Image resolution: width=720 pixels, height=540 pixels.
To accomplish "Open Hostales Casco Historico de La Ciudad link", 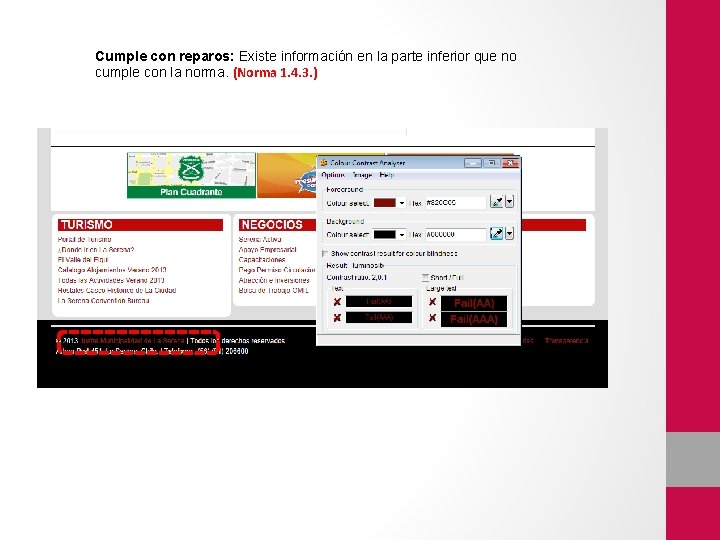I will pos(117,290).
